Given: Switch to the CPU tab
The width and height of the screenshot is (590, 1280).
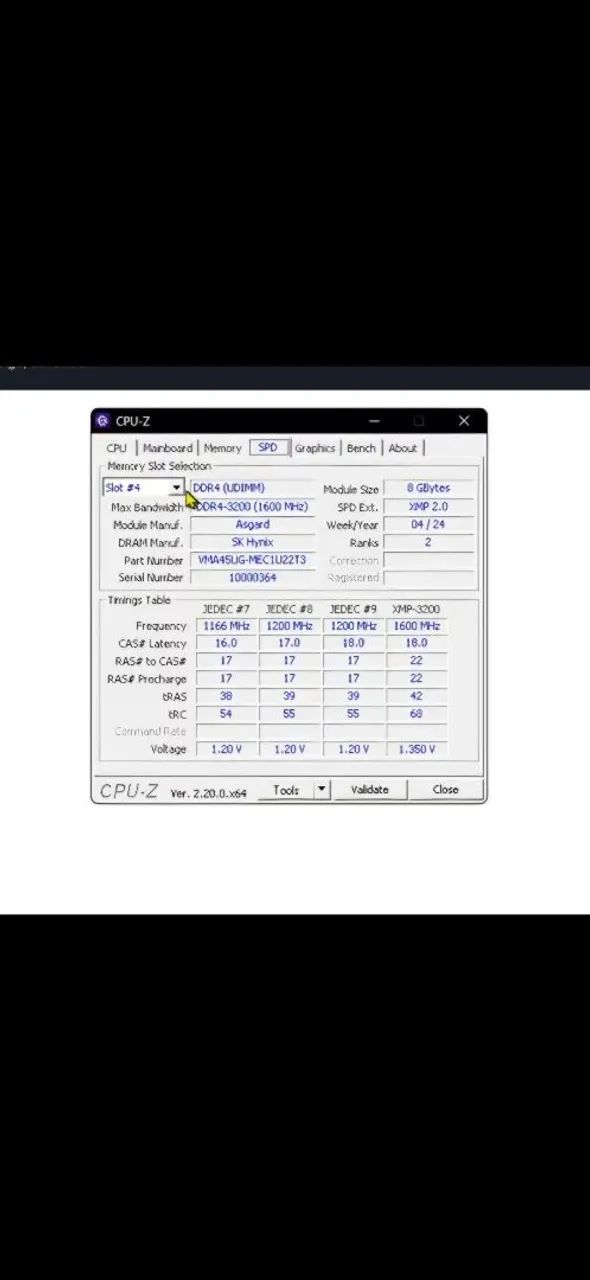Looking at the screenshot, I should (117, 448).
